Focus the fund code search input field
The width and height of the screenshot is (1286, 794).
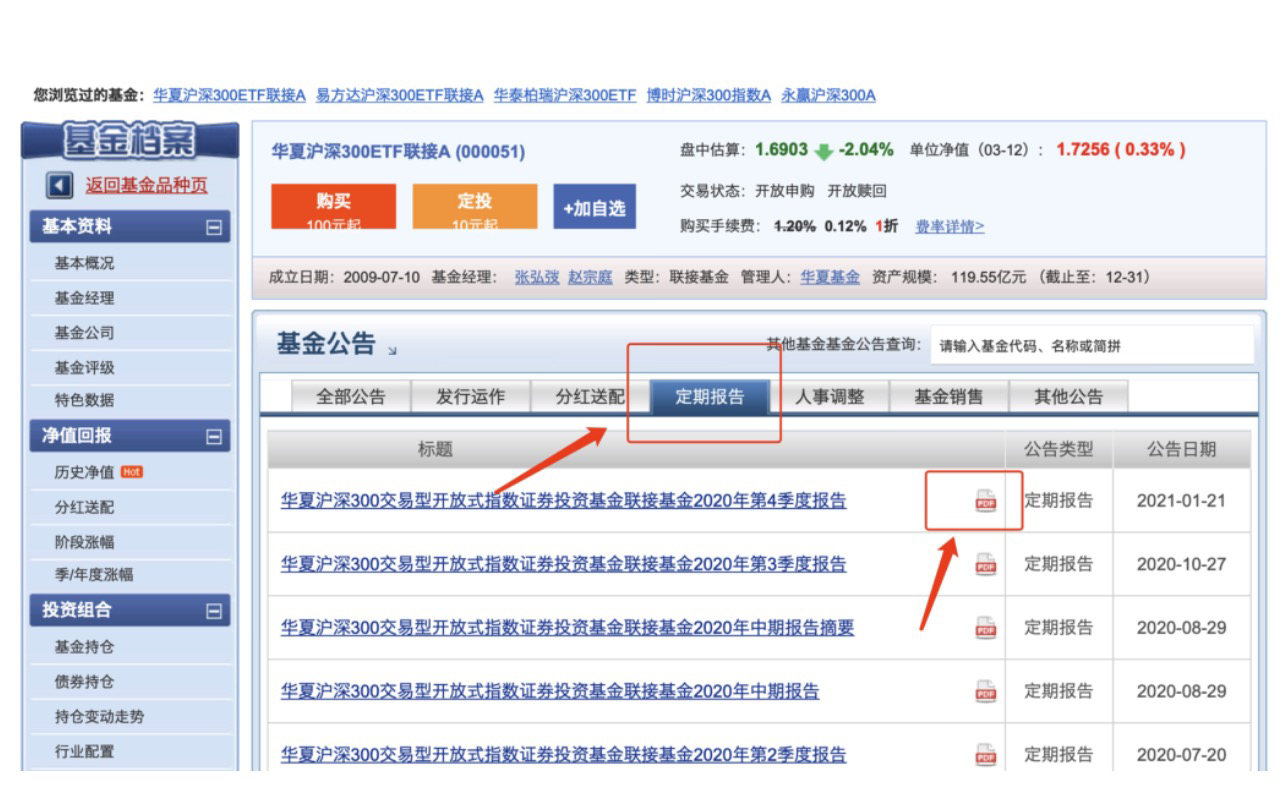[1092, 346]
